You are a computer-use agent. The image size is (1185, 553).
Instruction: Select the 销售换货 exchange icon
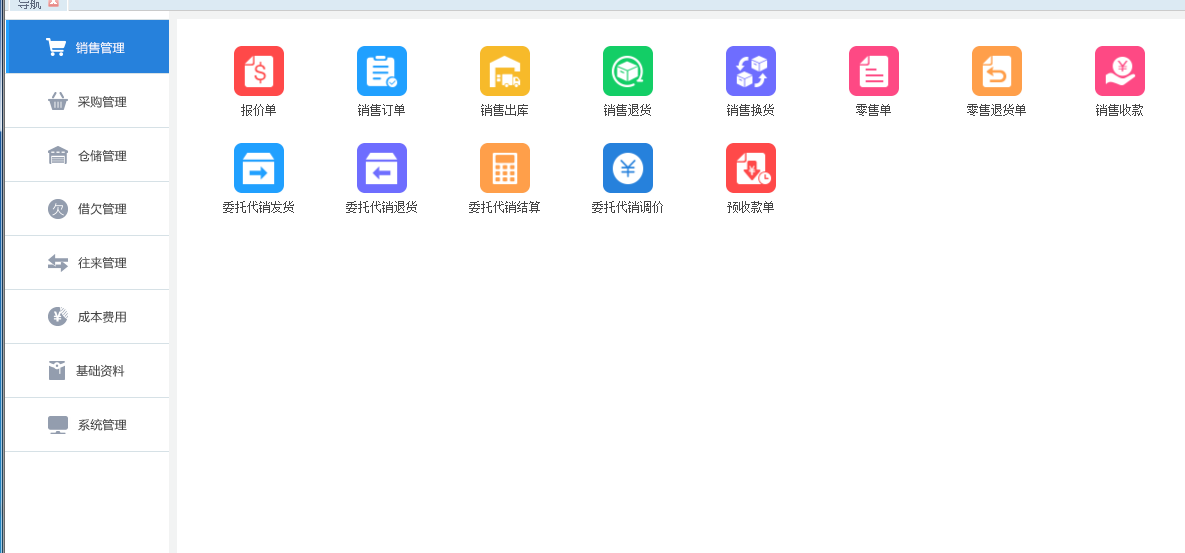(x=750, y=71)
